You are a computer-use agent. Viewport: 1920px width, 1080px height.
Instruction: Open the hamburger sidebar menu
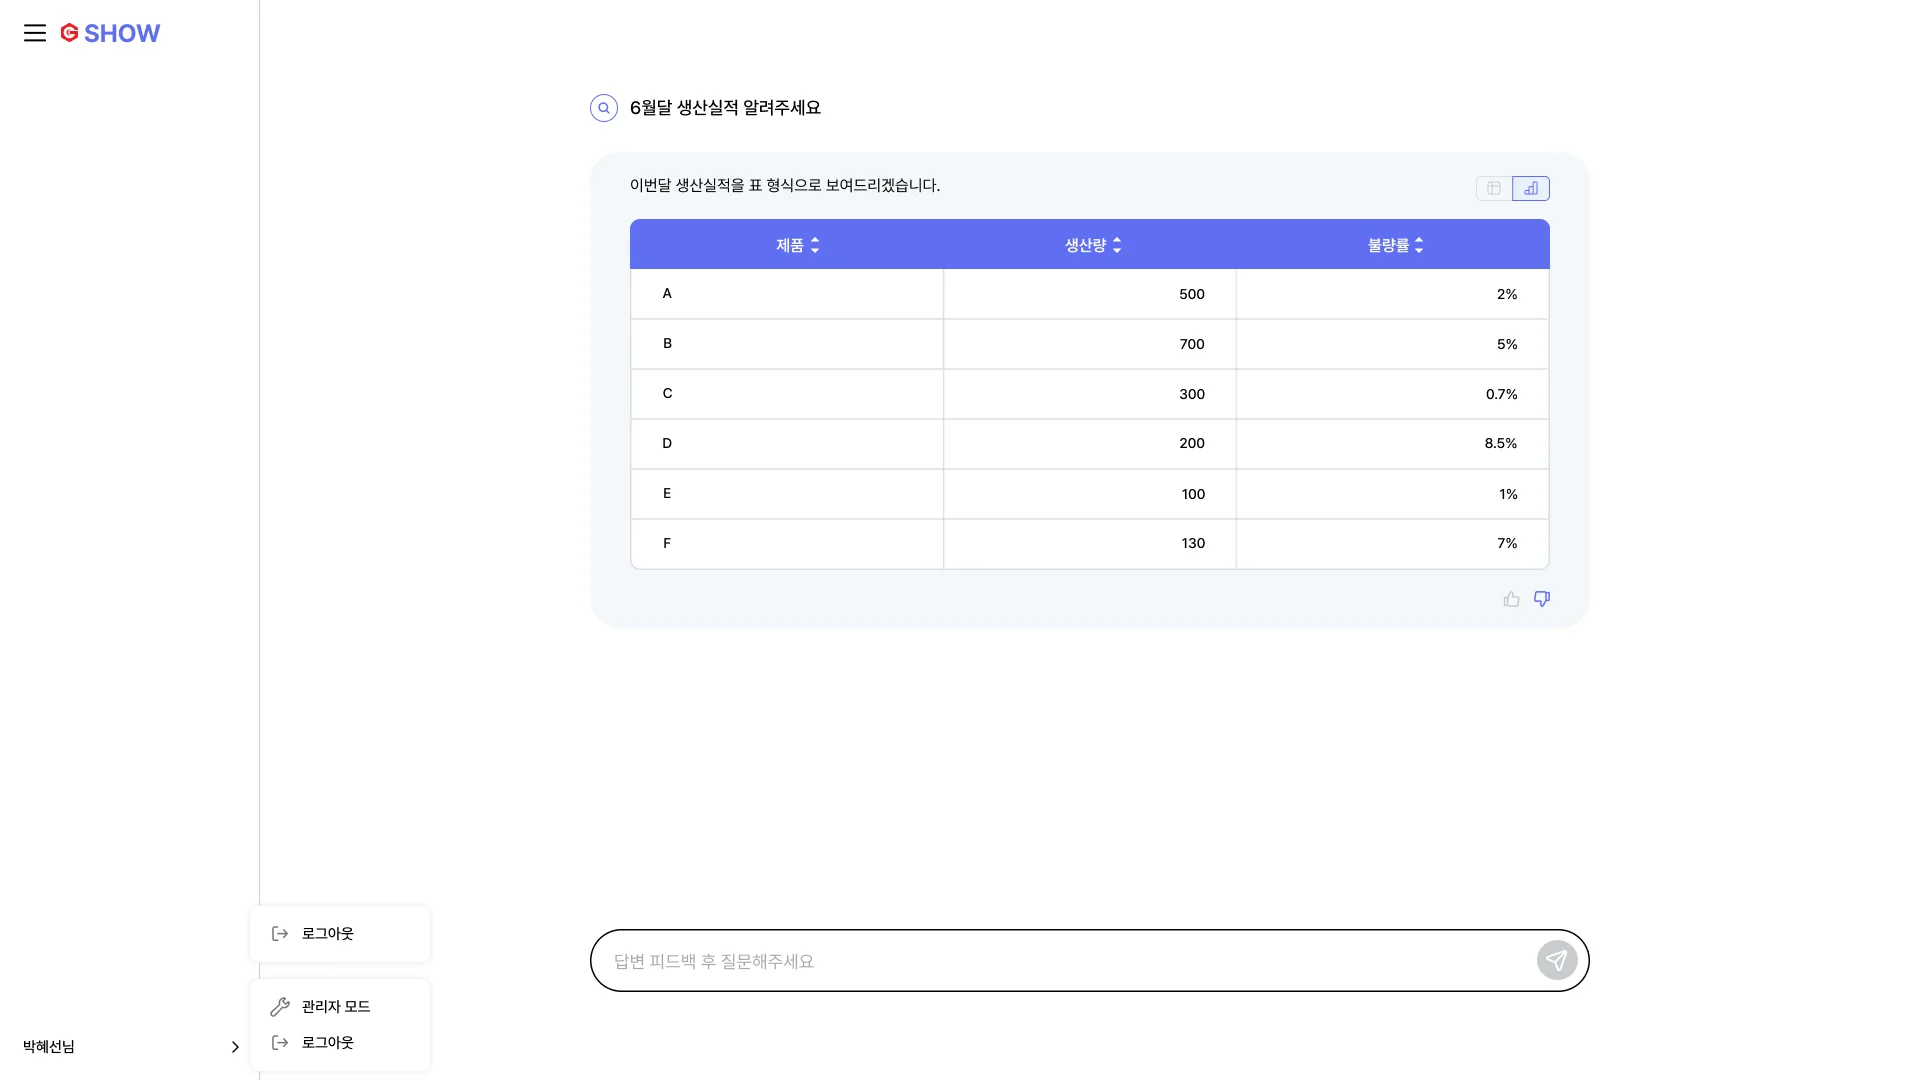(35, 33)
